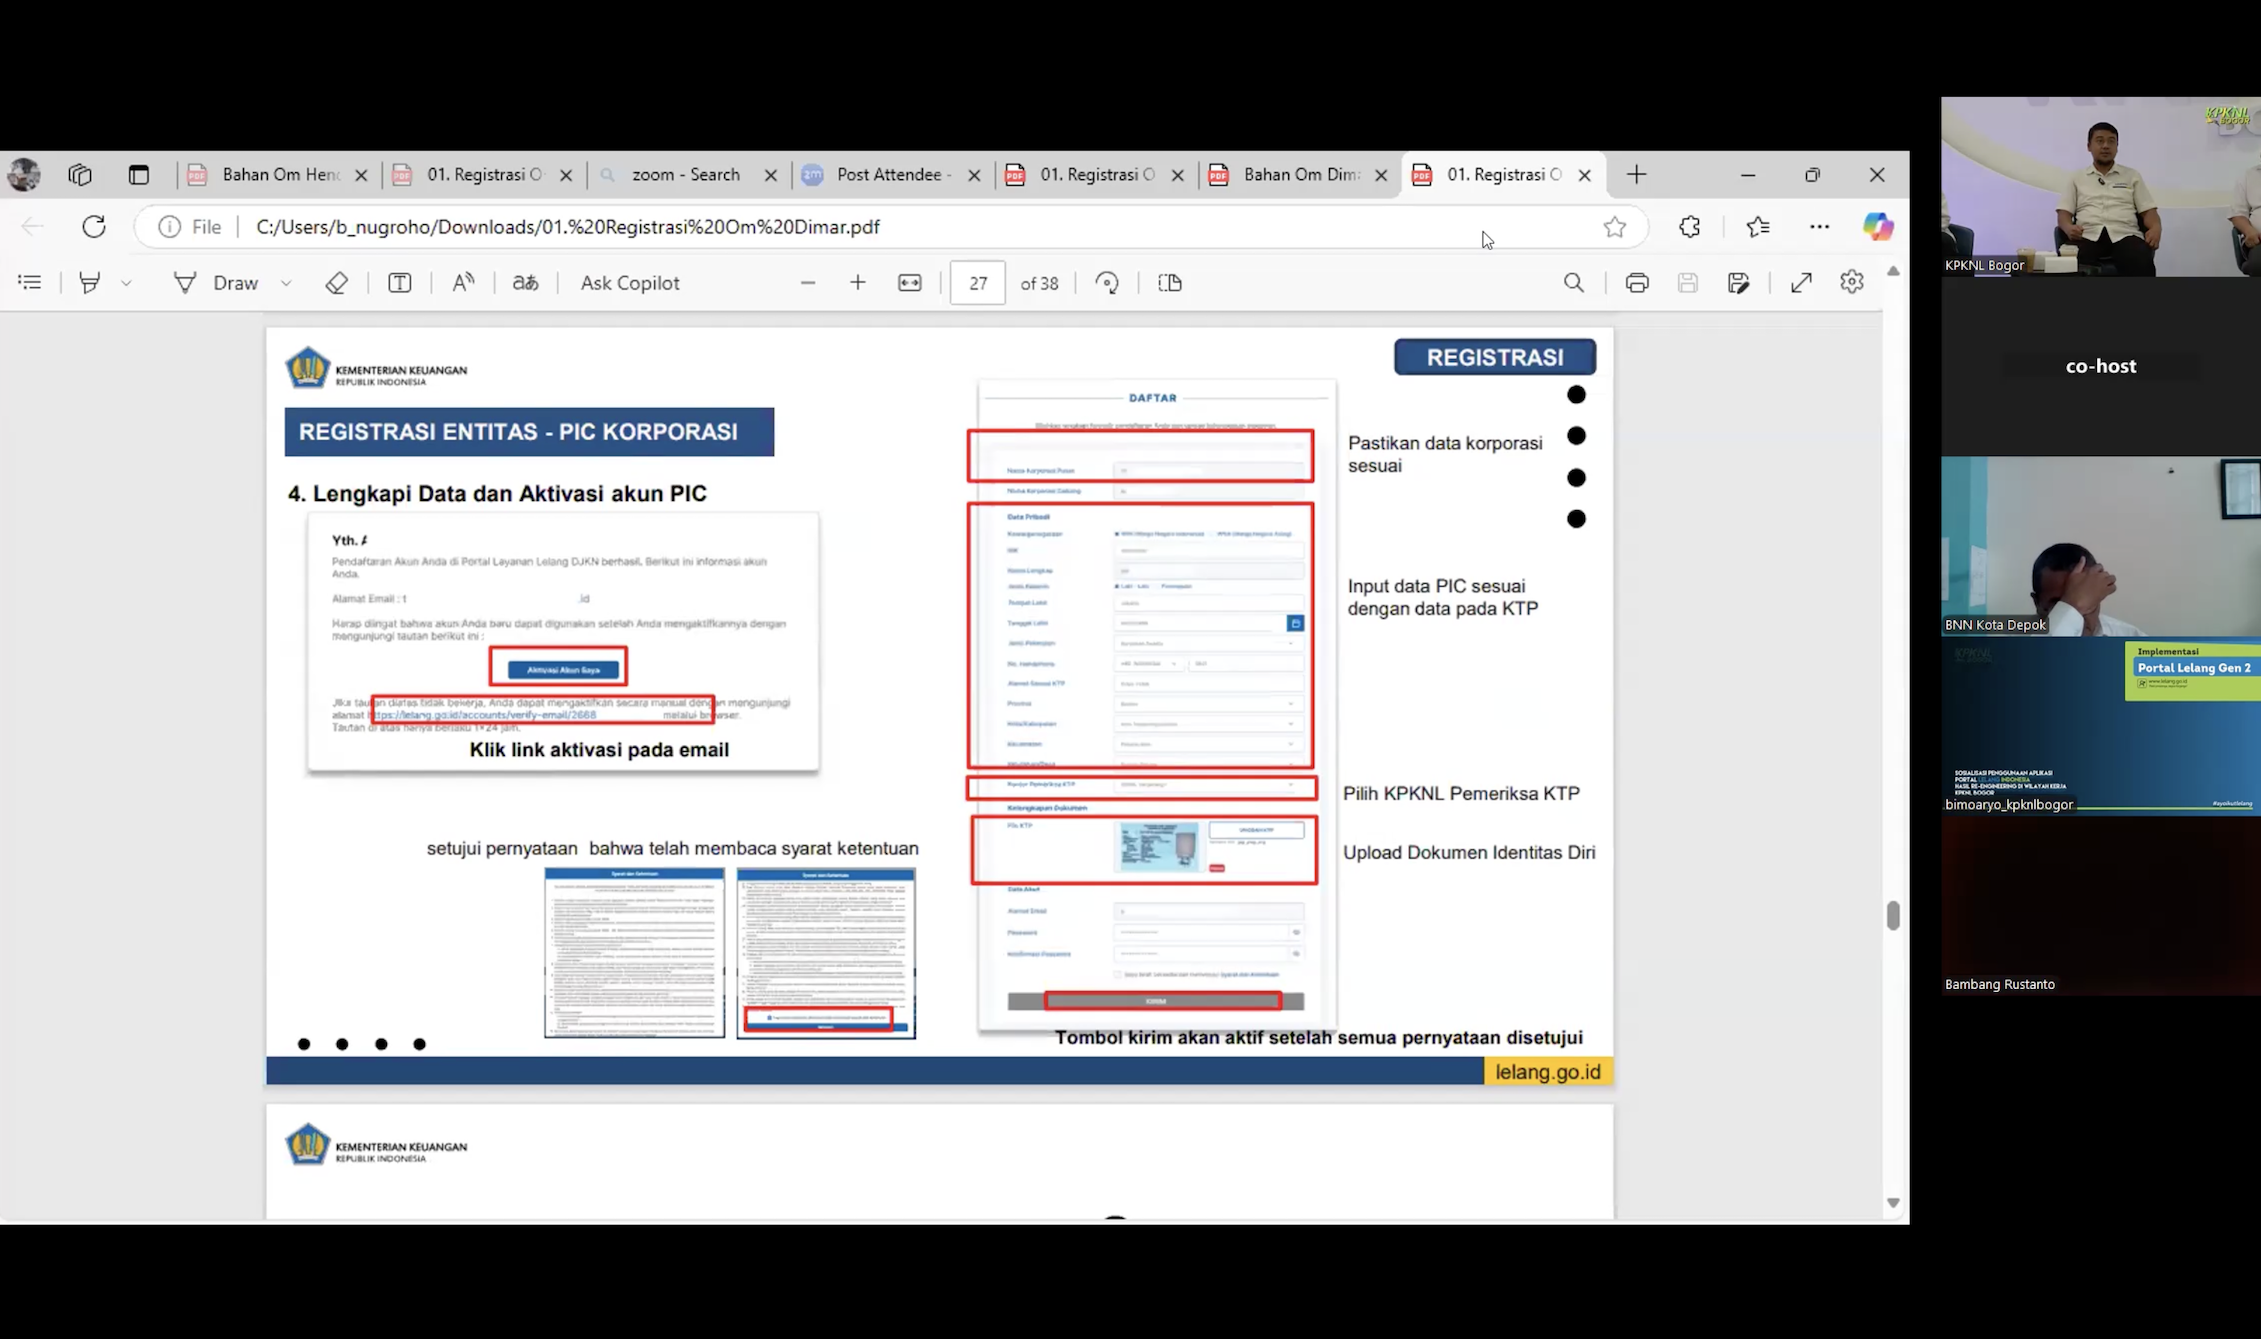Select the highlight pen tool

coord(90,283)
